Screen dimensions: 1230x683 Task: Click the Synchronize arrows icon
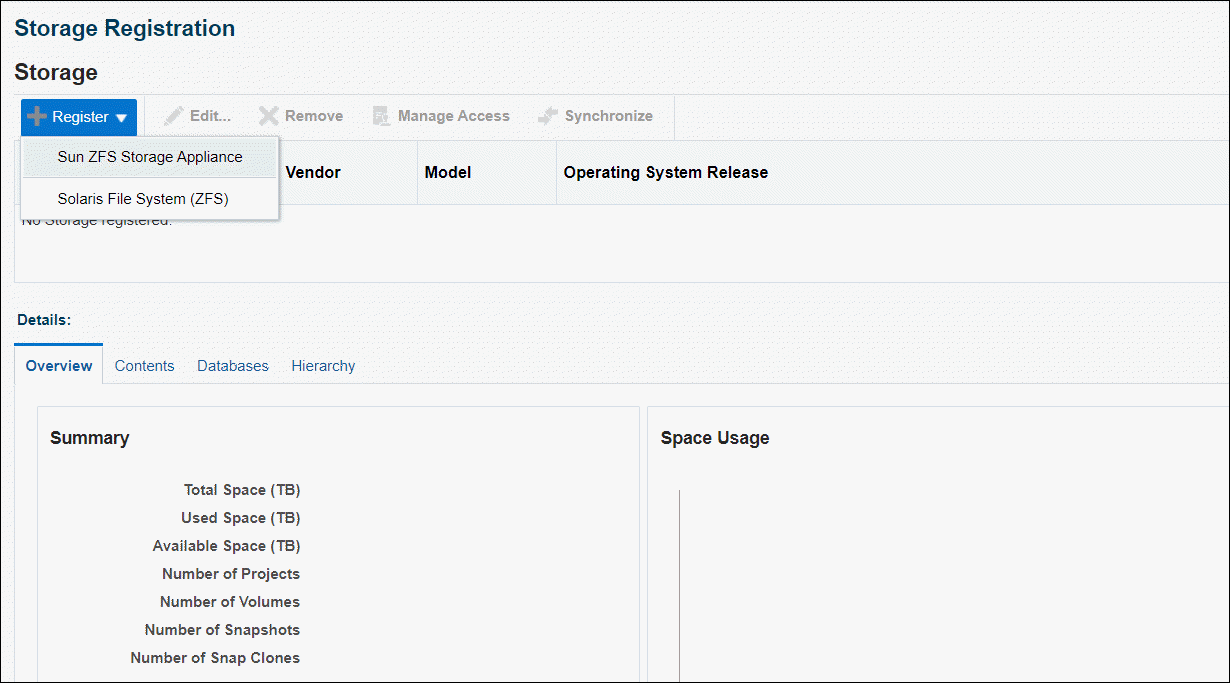point(548,116)
